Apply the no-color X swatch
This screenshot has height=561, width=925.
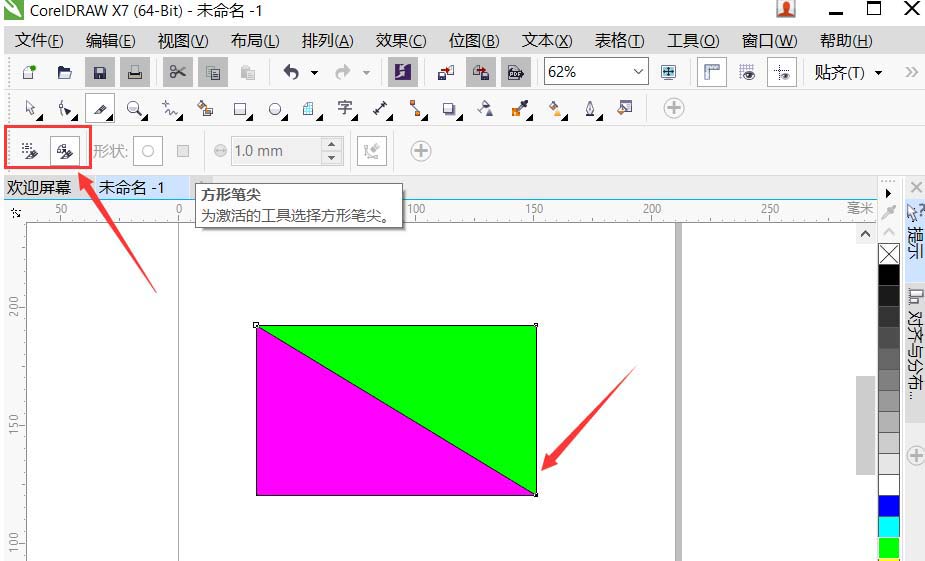tap(889, 254)
